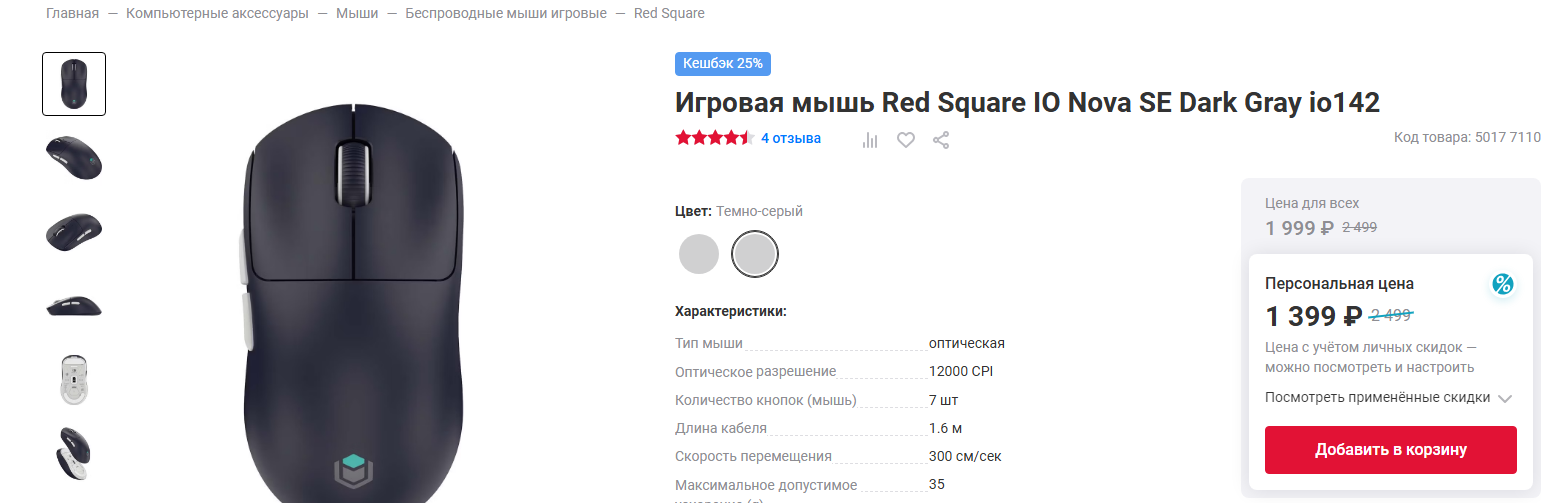Select sixth thumbnail, two mice view

(74, 454)
